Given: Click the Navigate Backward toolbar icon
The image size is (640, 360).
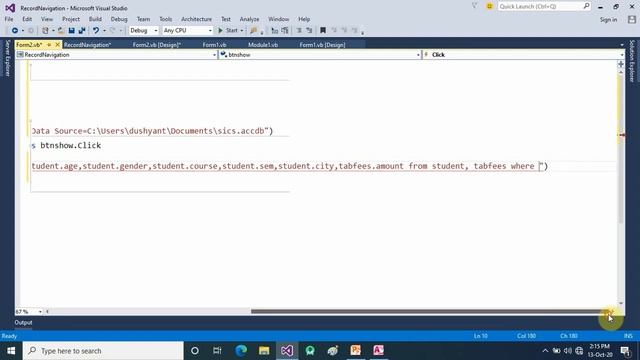Looking at the screenshot, I should 15,31.
